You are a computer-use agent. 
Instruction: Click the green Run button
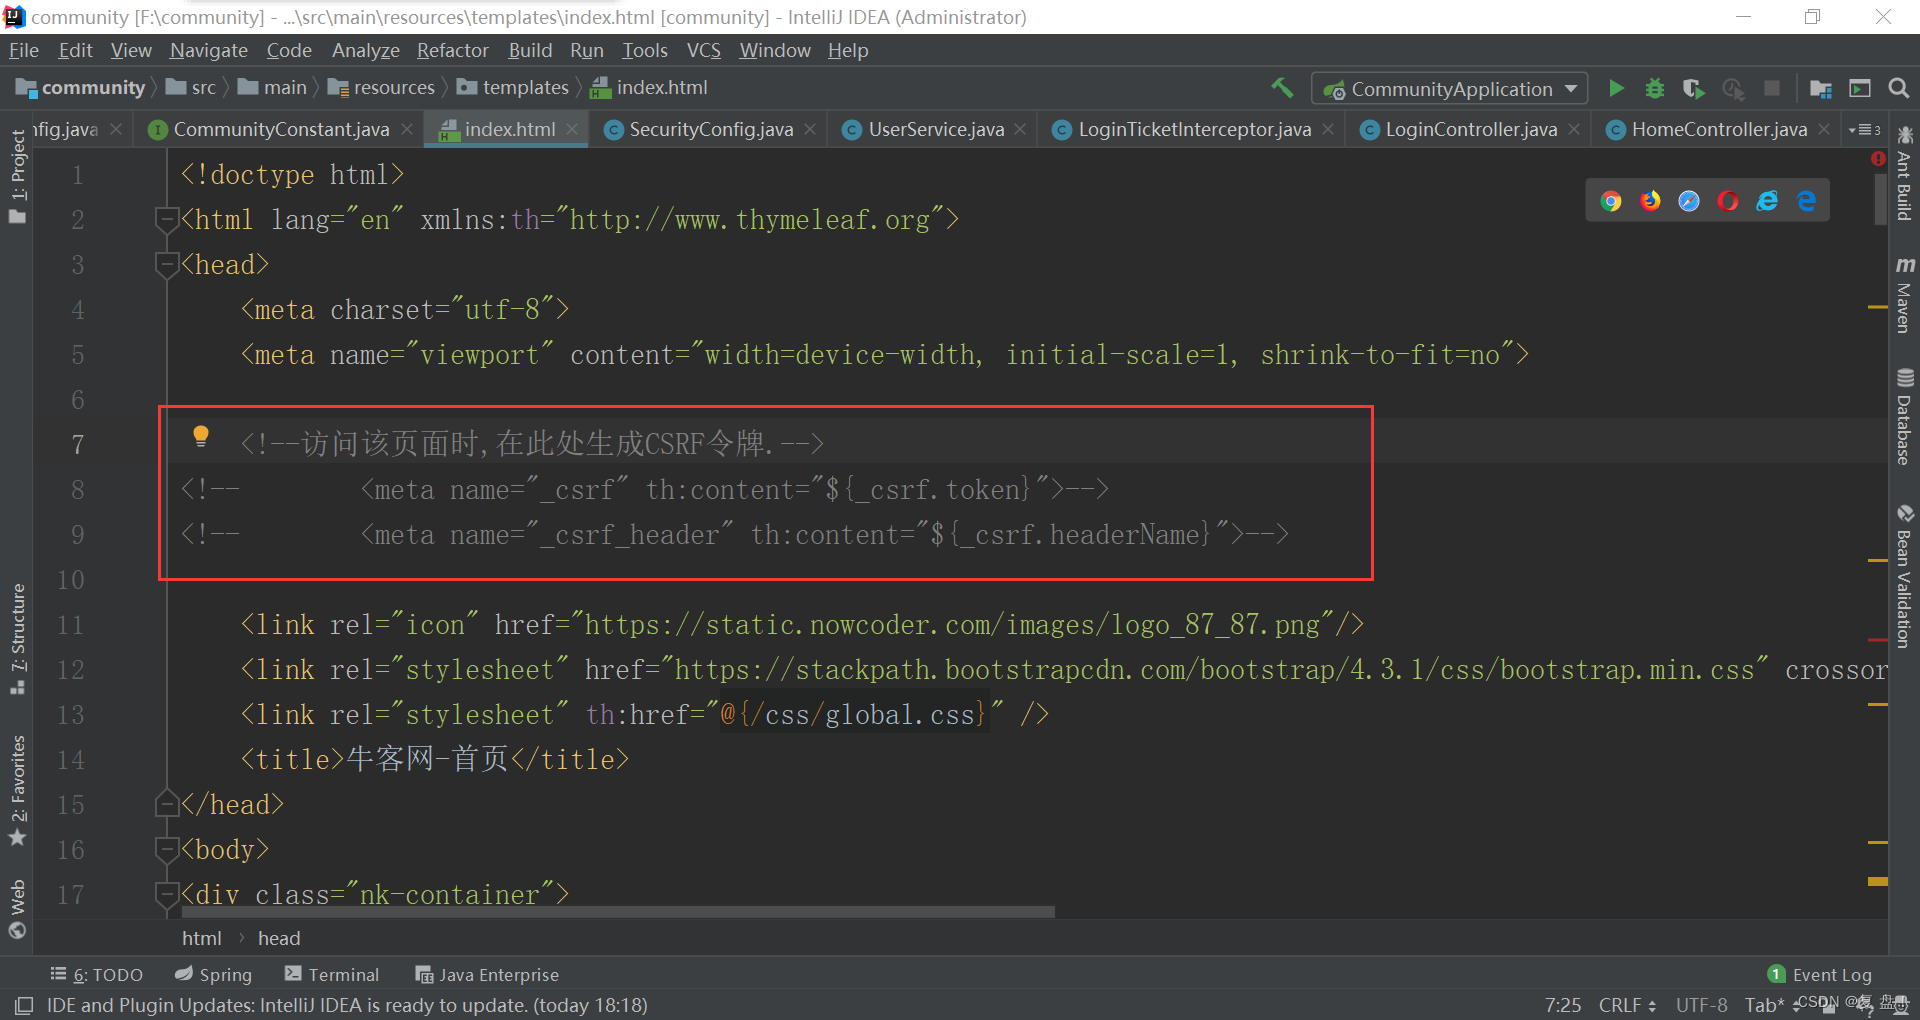pyautogui.click(x=1616, y=89)
